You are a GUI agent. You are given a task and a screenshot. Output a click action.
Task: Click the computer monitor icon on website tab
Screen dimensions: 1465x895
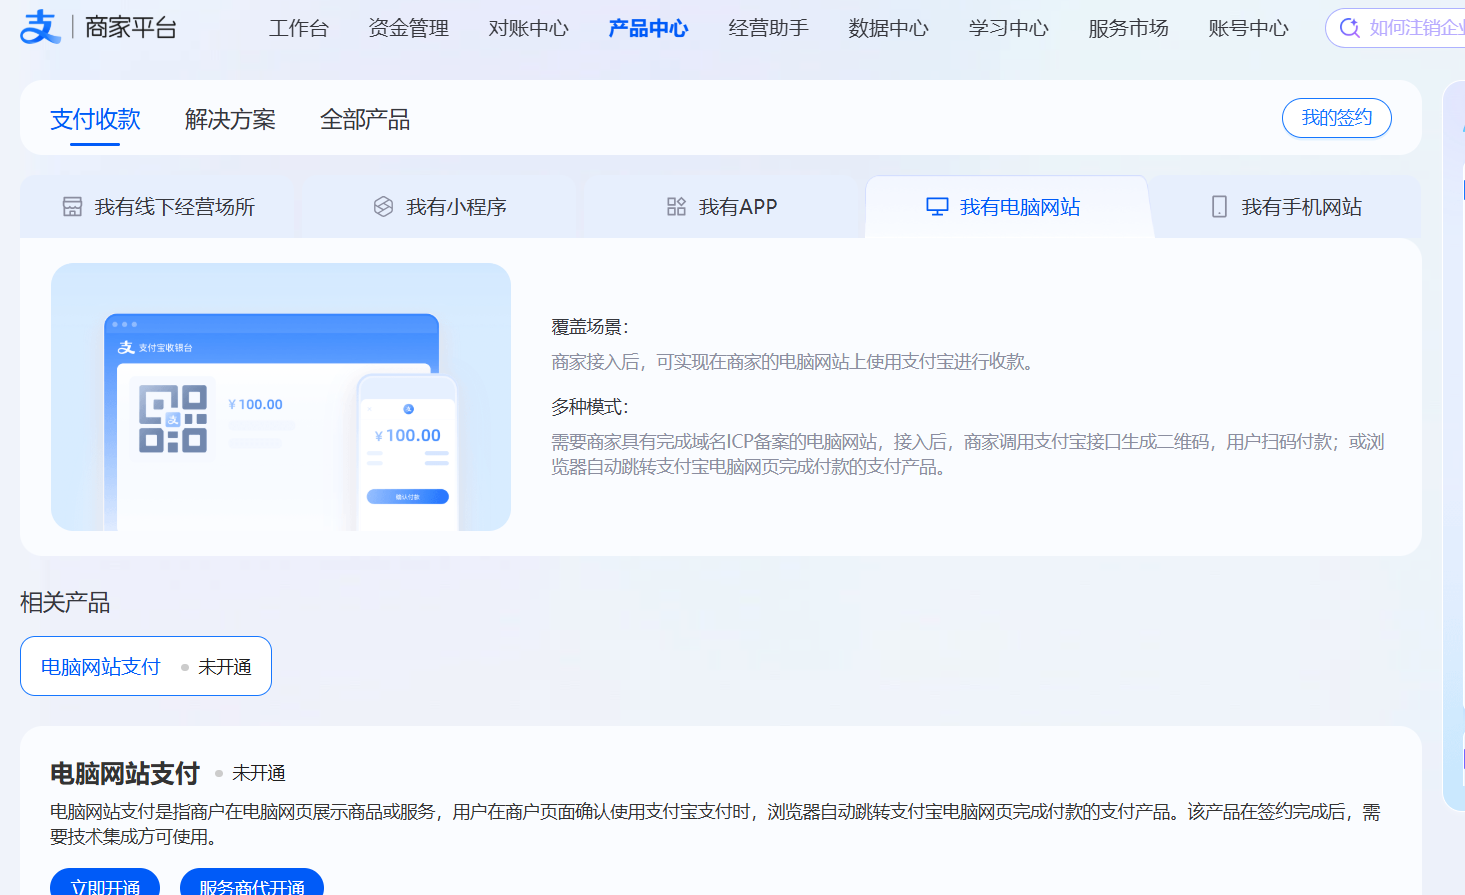[937, 207]
